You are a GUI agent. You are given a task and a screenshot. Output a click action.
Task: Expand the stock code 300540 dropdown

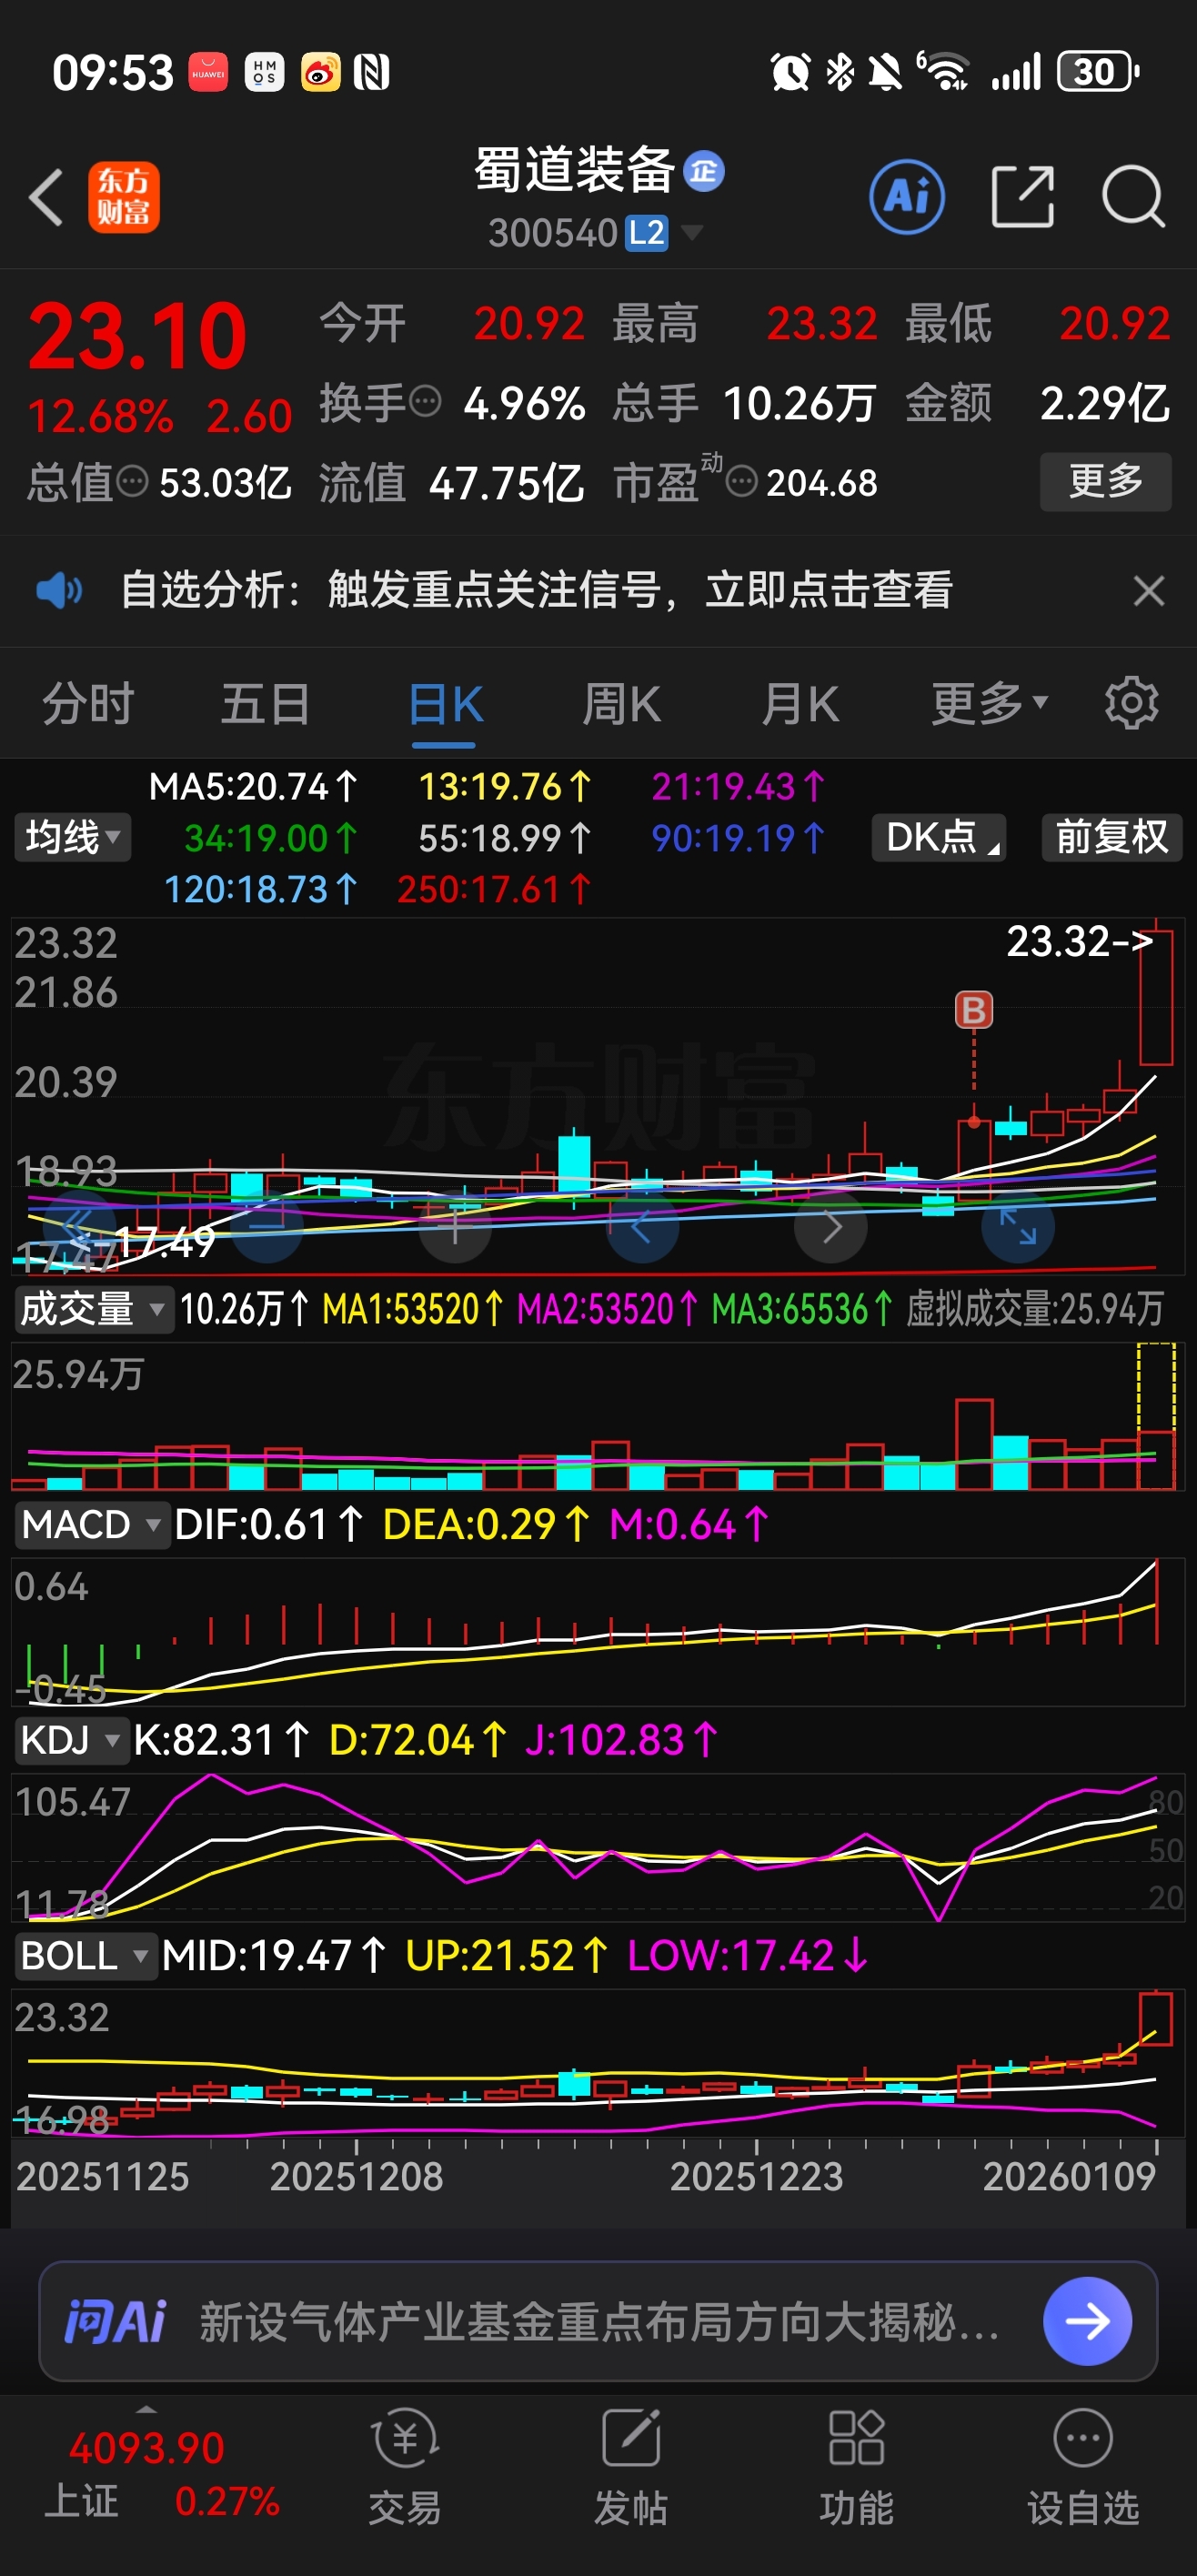(691, 234)
